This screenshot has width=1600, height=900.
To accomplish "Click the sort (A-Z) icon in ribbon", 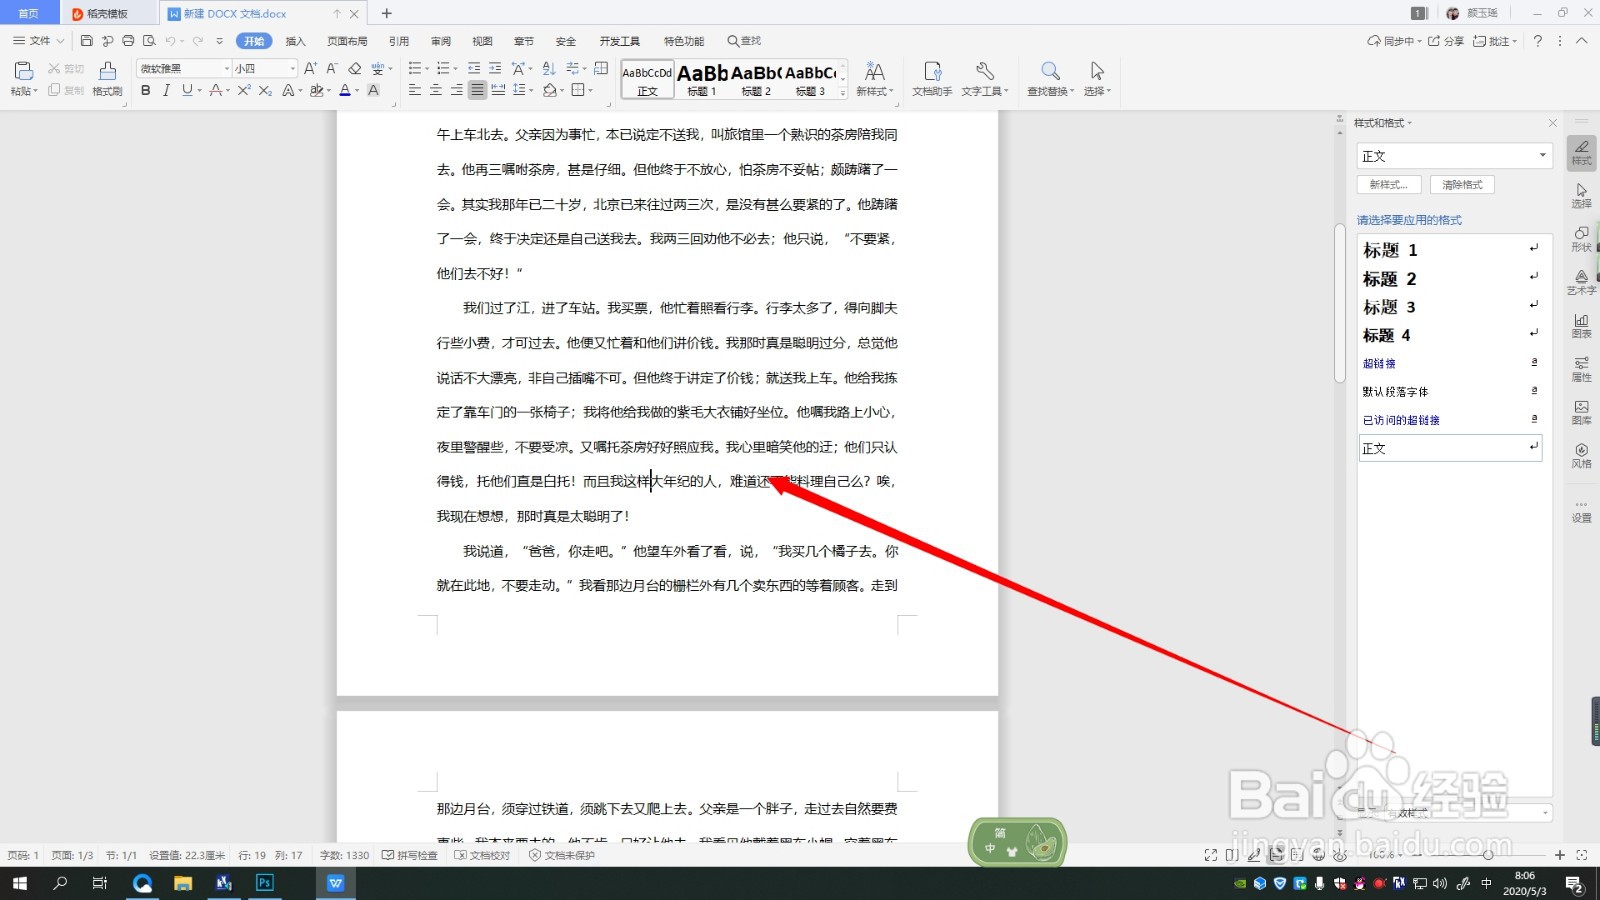I will 548,68.
